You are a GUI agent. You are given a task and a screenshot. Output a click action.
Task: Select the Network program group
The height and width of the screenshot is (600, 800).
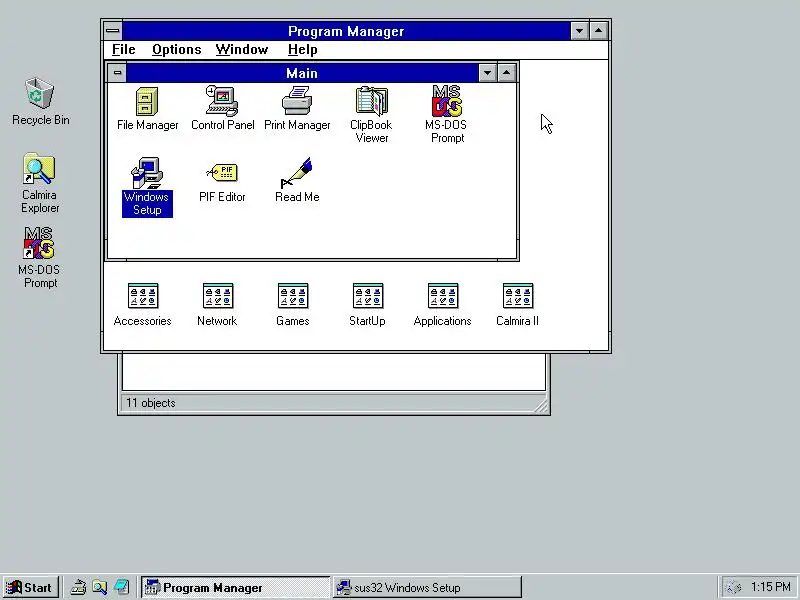(217, 305)
